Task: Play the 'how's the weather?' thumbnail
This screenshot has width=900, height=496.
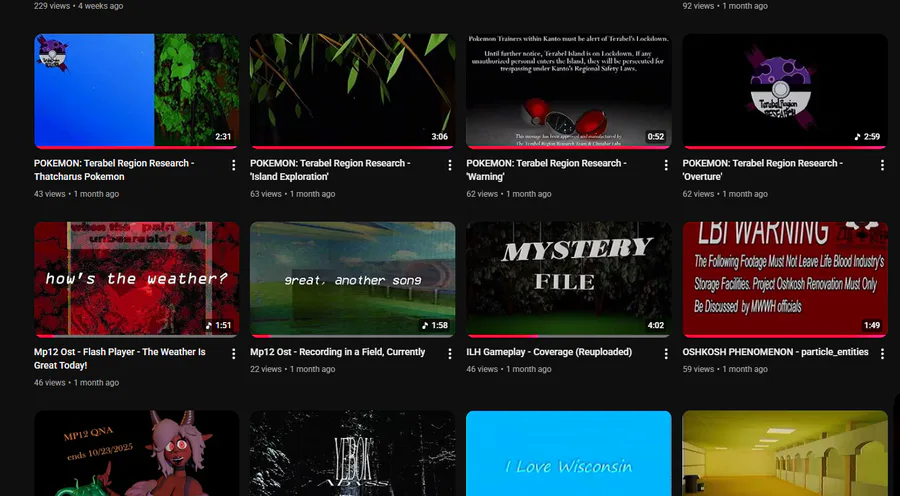Action: [137, 280]
